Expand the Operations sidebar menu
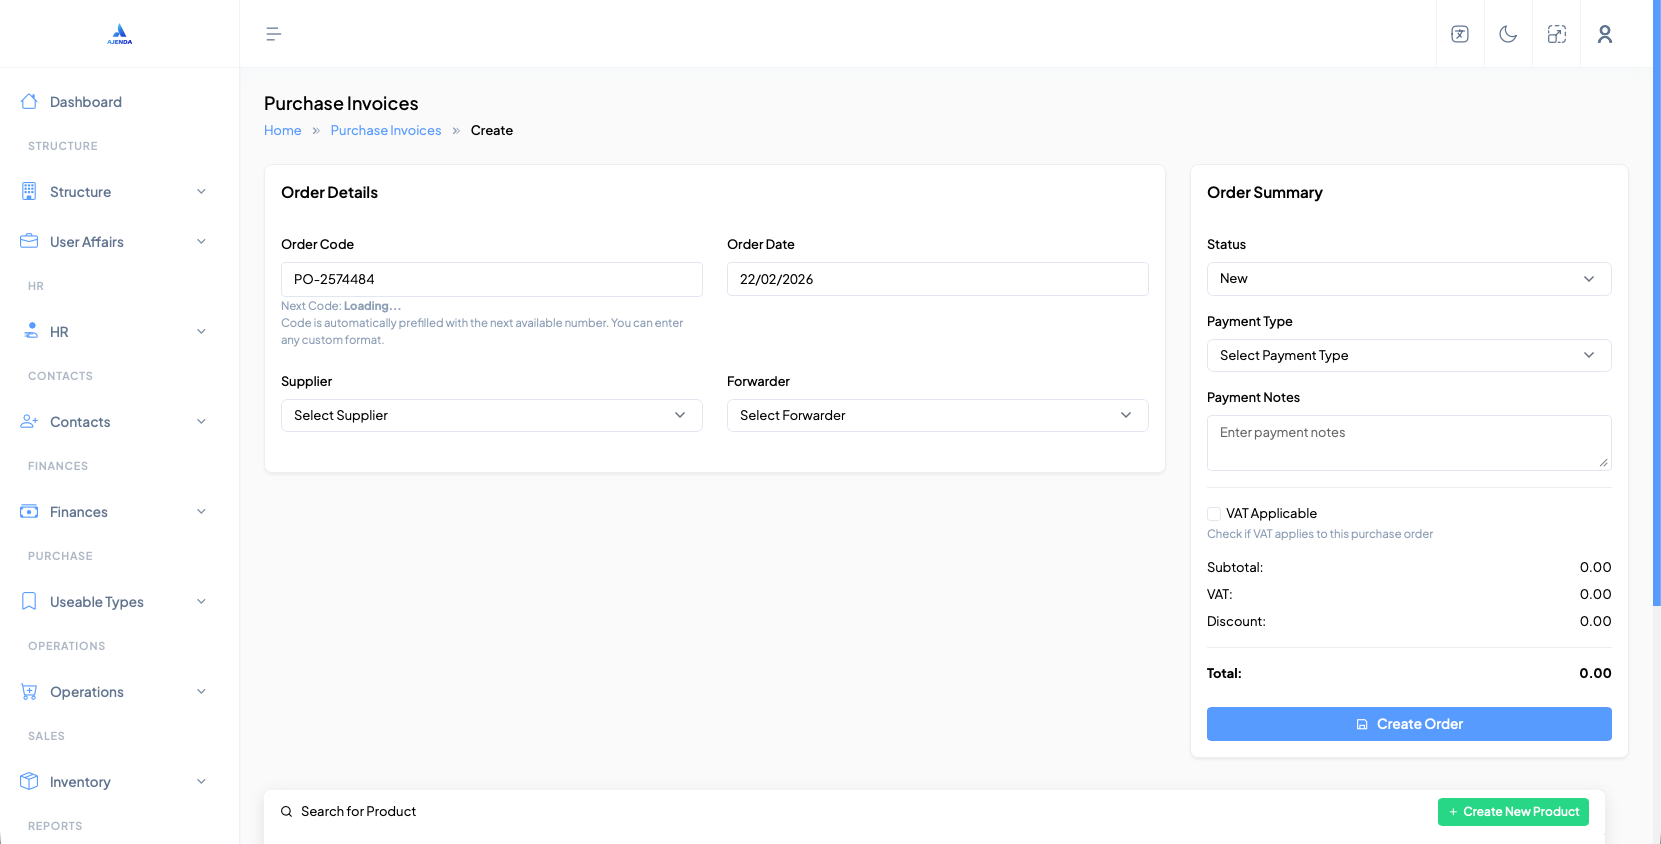 coord(113,692)
